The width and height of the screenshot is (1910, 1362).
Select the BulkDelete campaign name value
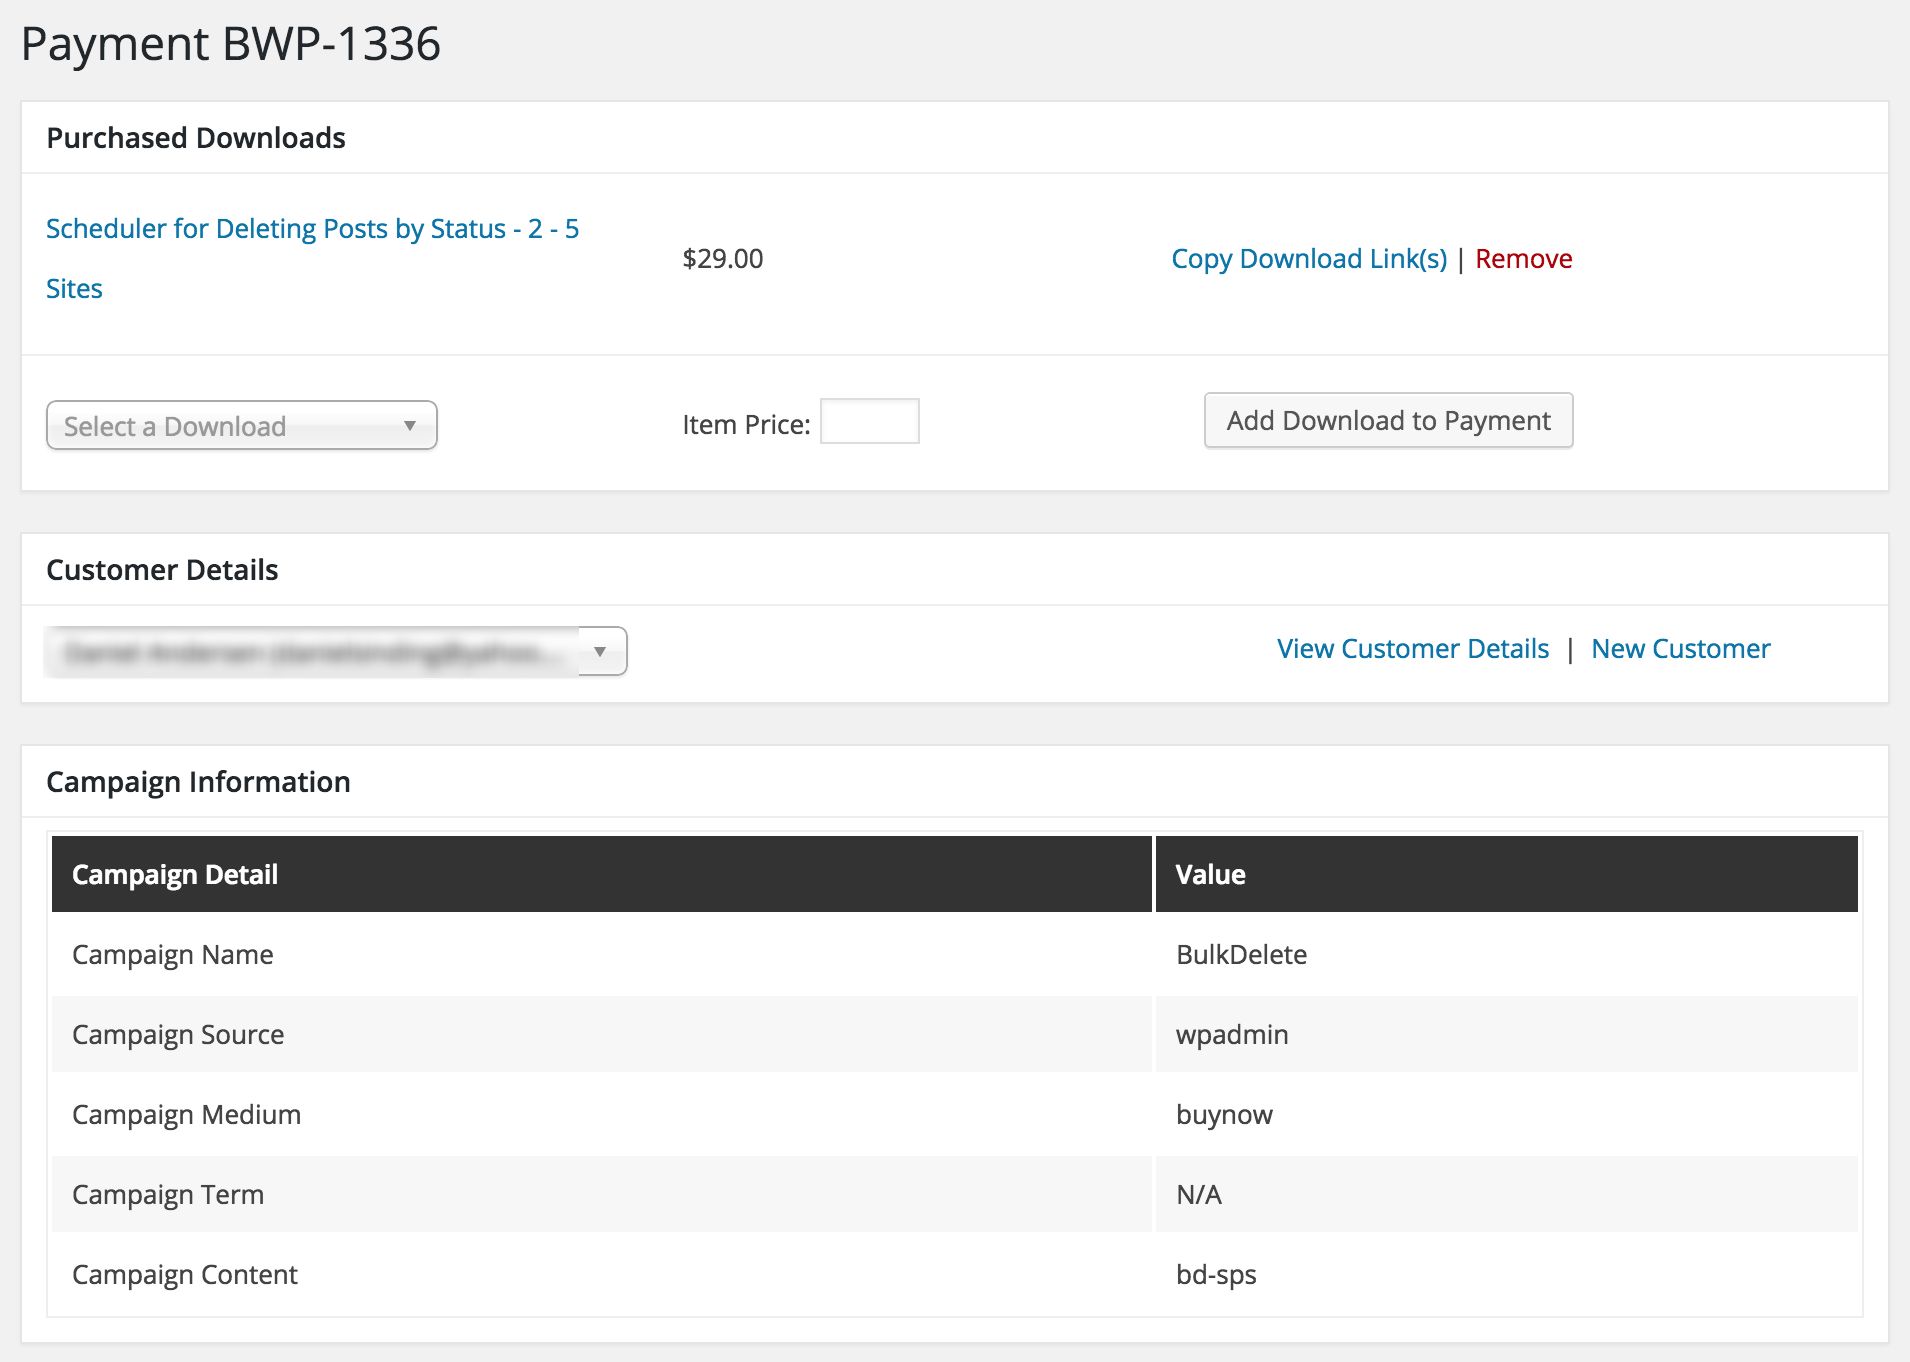pyautogui.click(x=1241, y=955)
